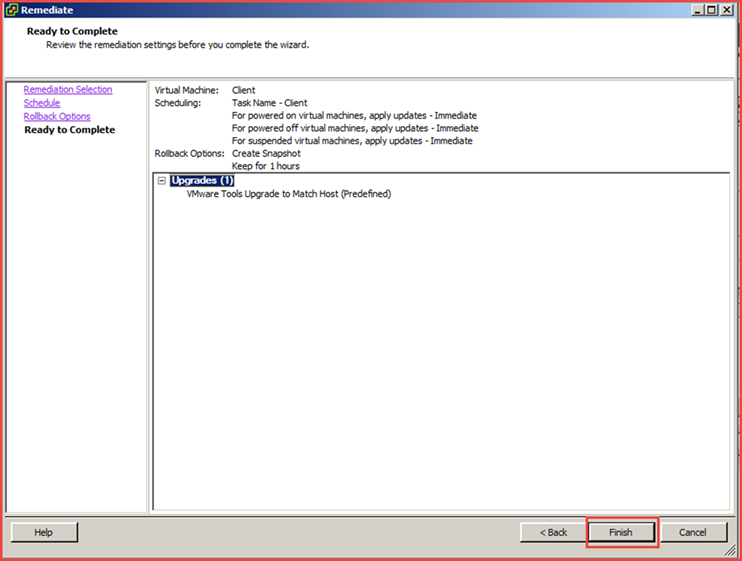Click the 'Ready to Complete' page heading
Screen dimensions: 742x561
pos(72,31)
